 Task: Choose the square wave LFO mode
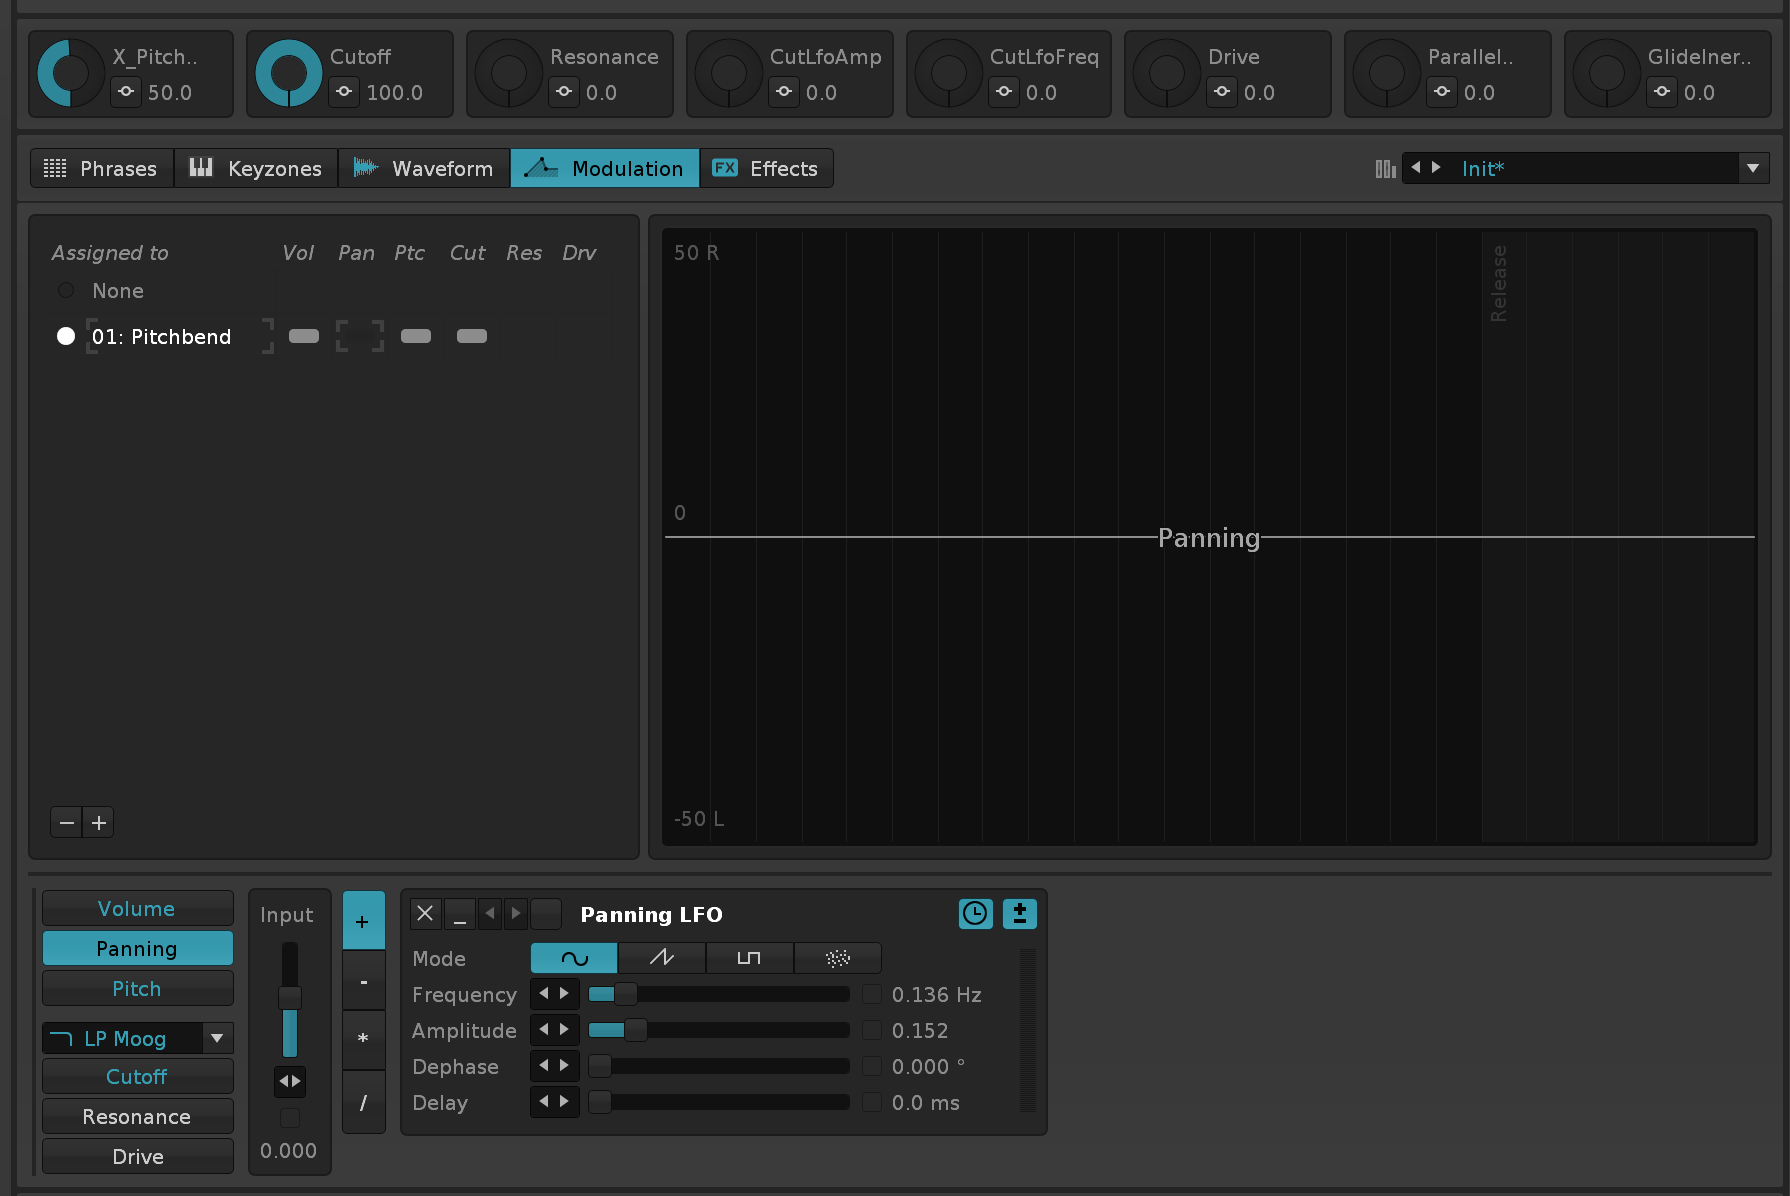[749, 958]
